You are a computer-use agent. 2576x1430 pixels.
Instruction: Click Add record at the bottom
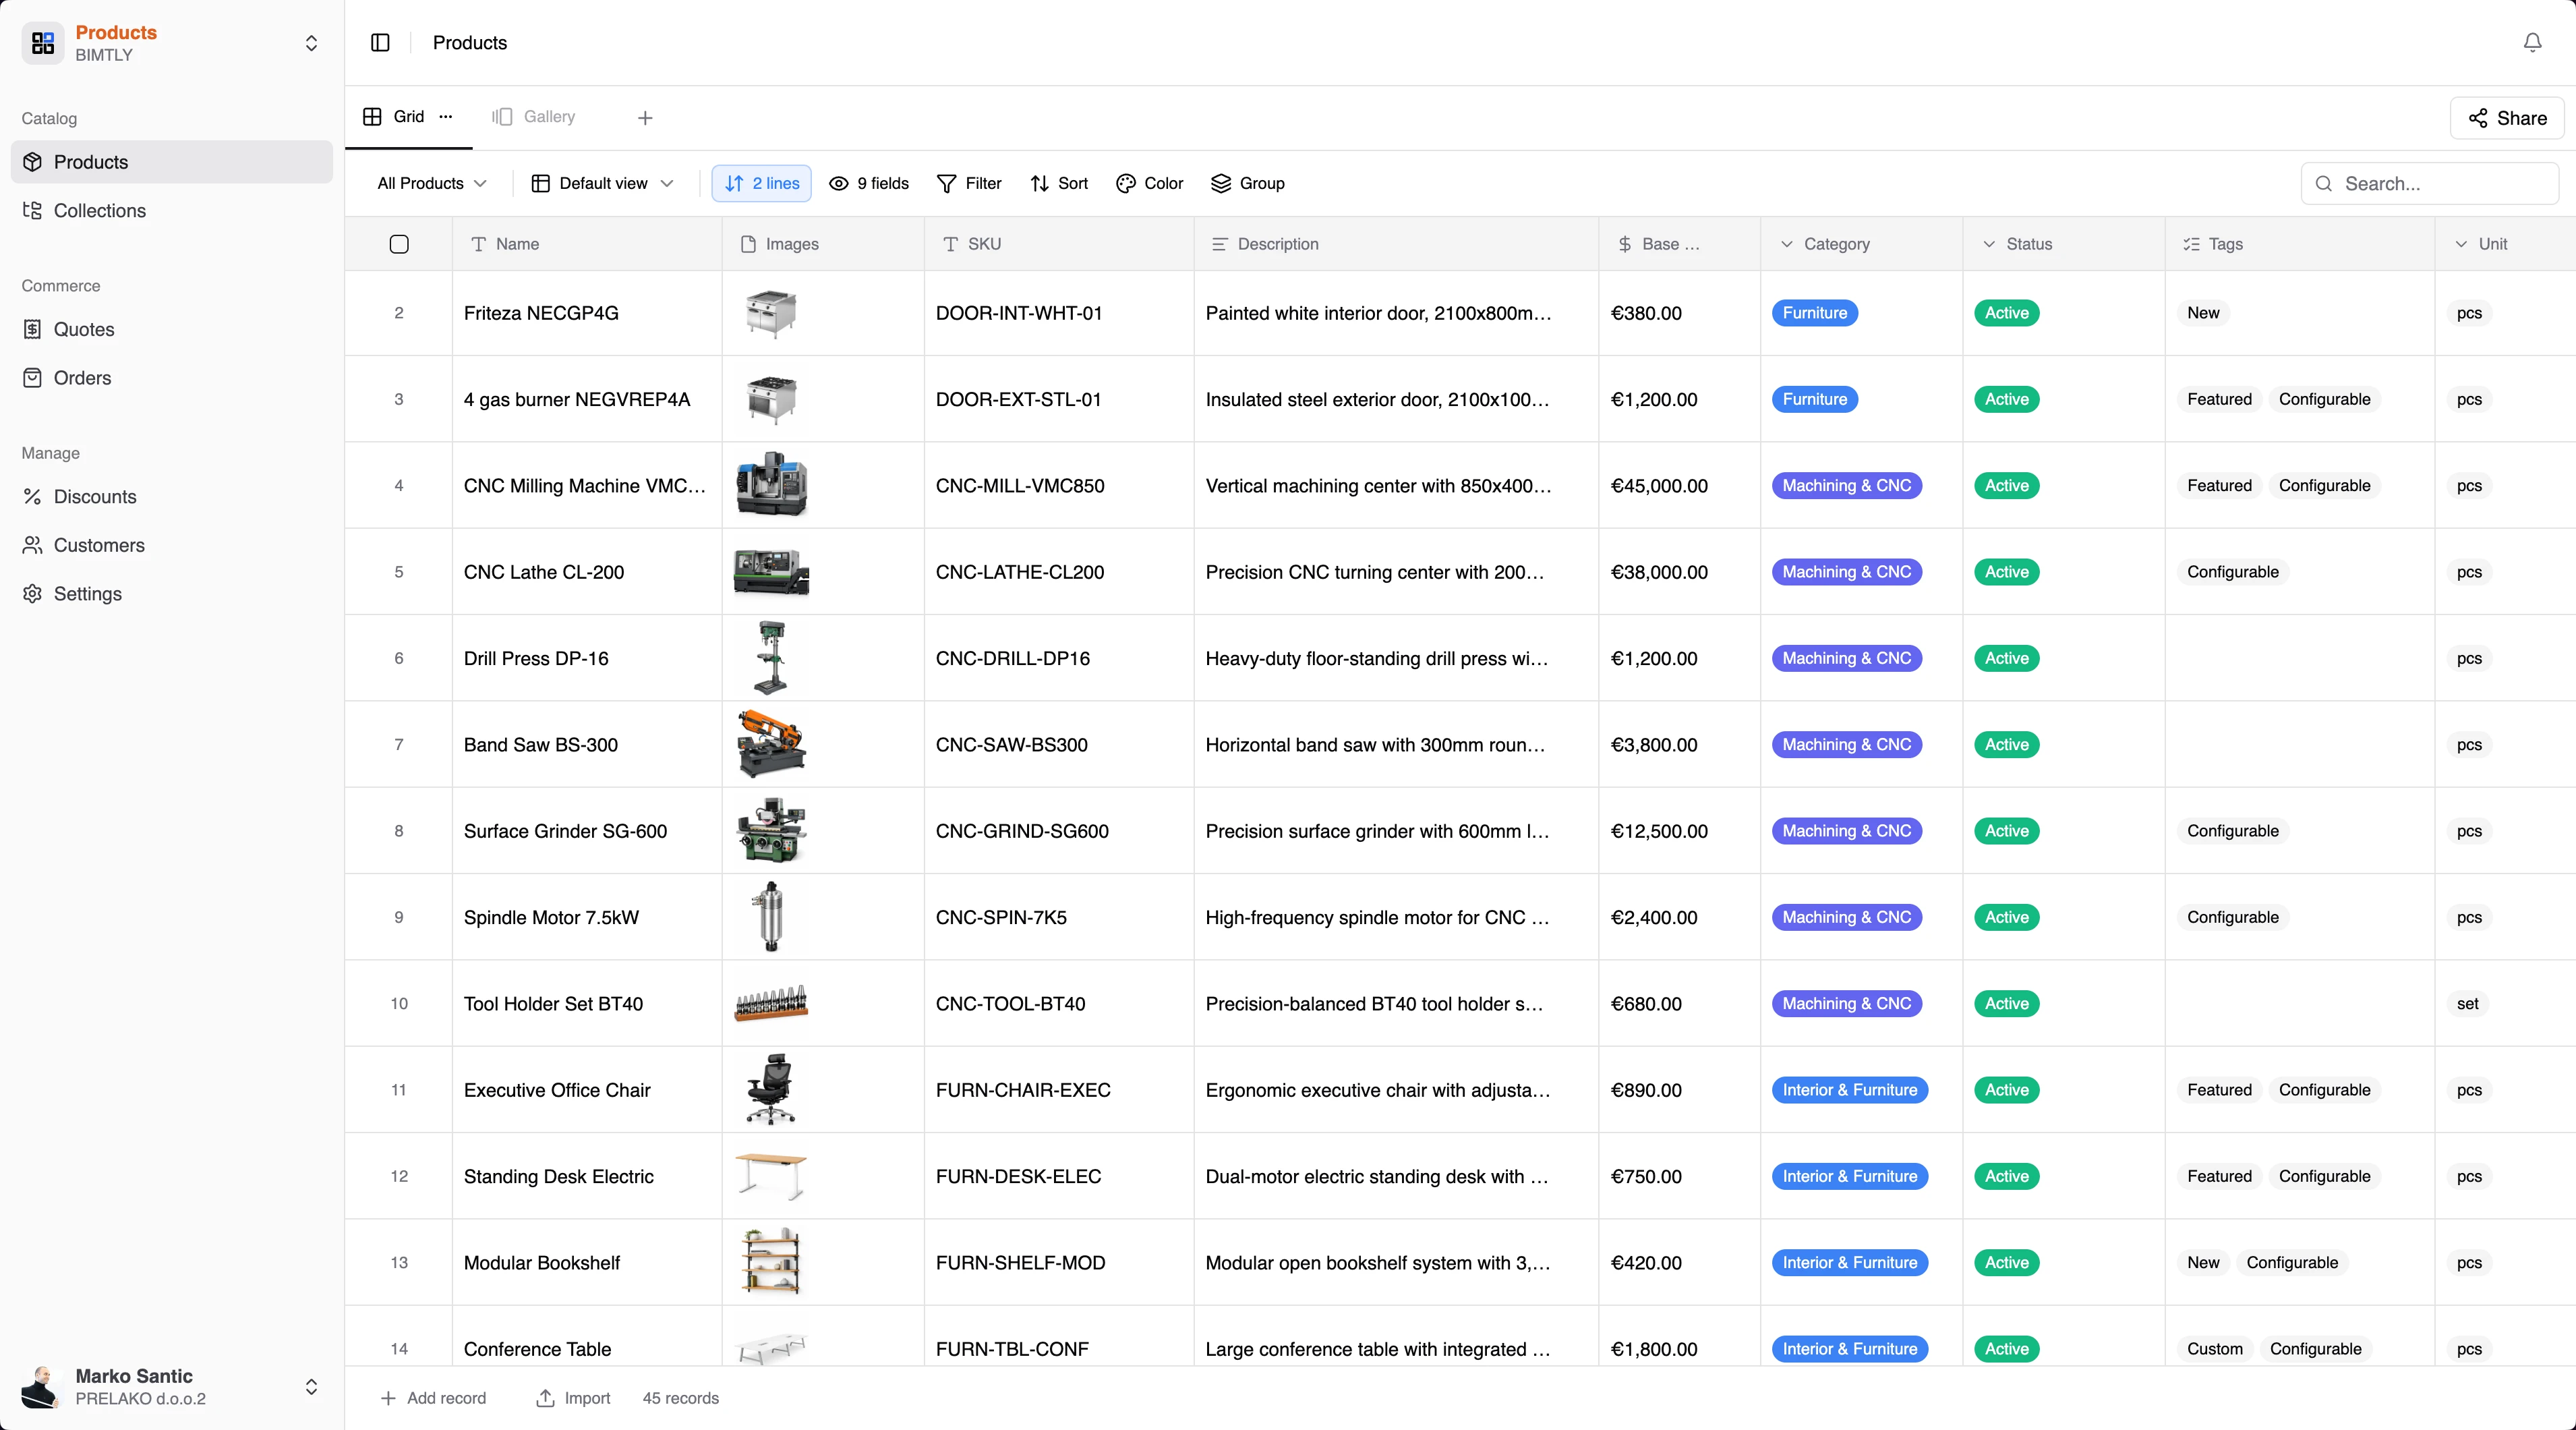point(434,1397)
